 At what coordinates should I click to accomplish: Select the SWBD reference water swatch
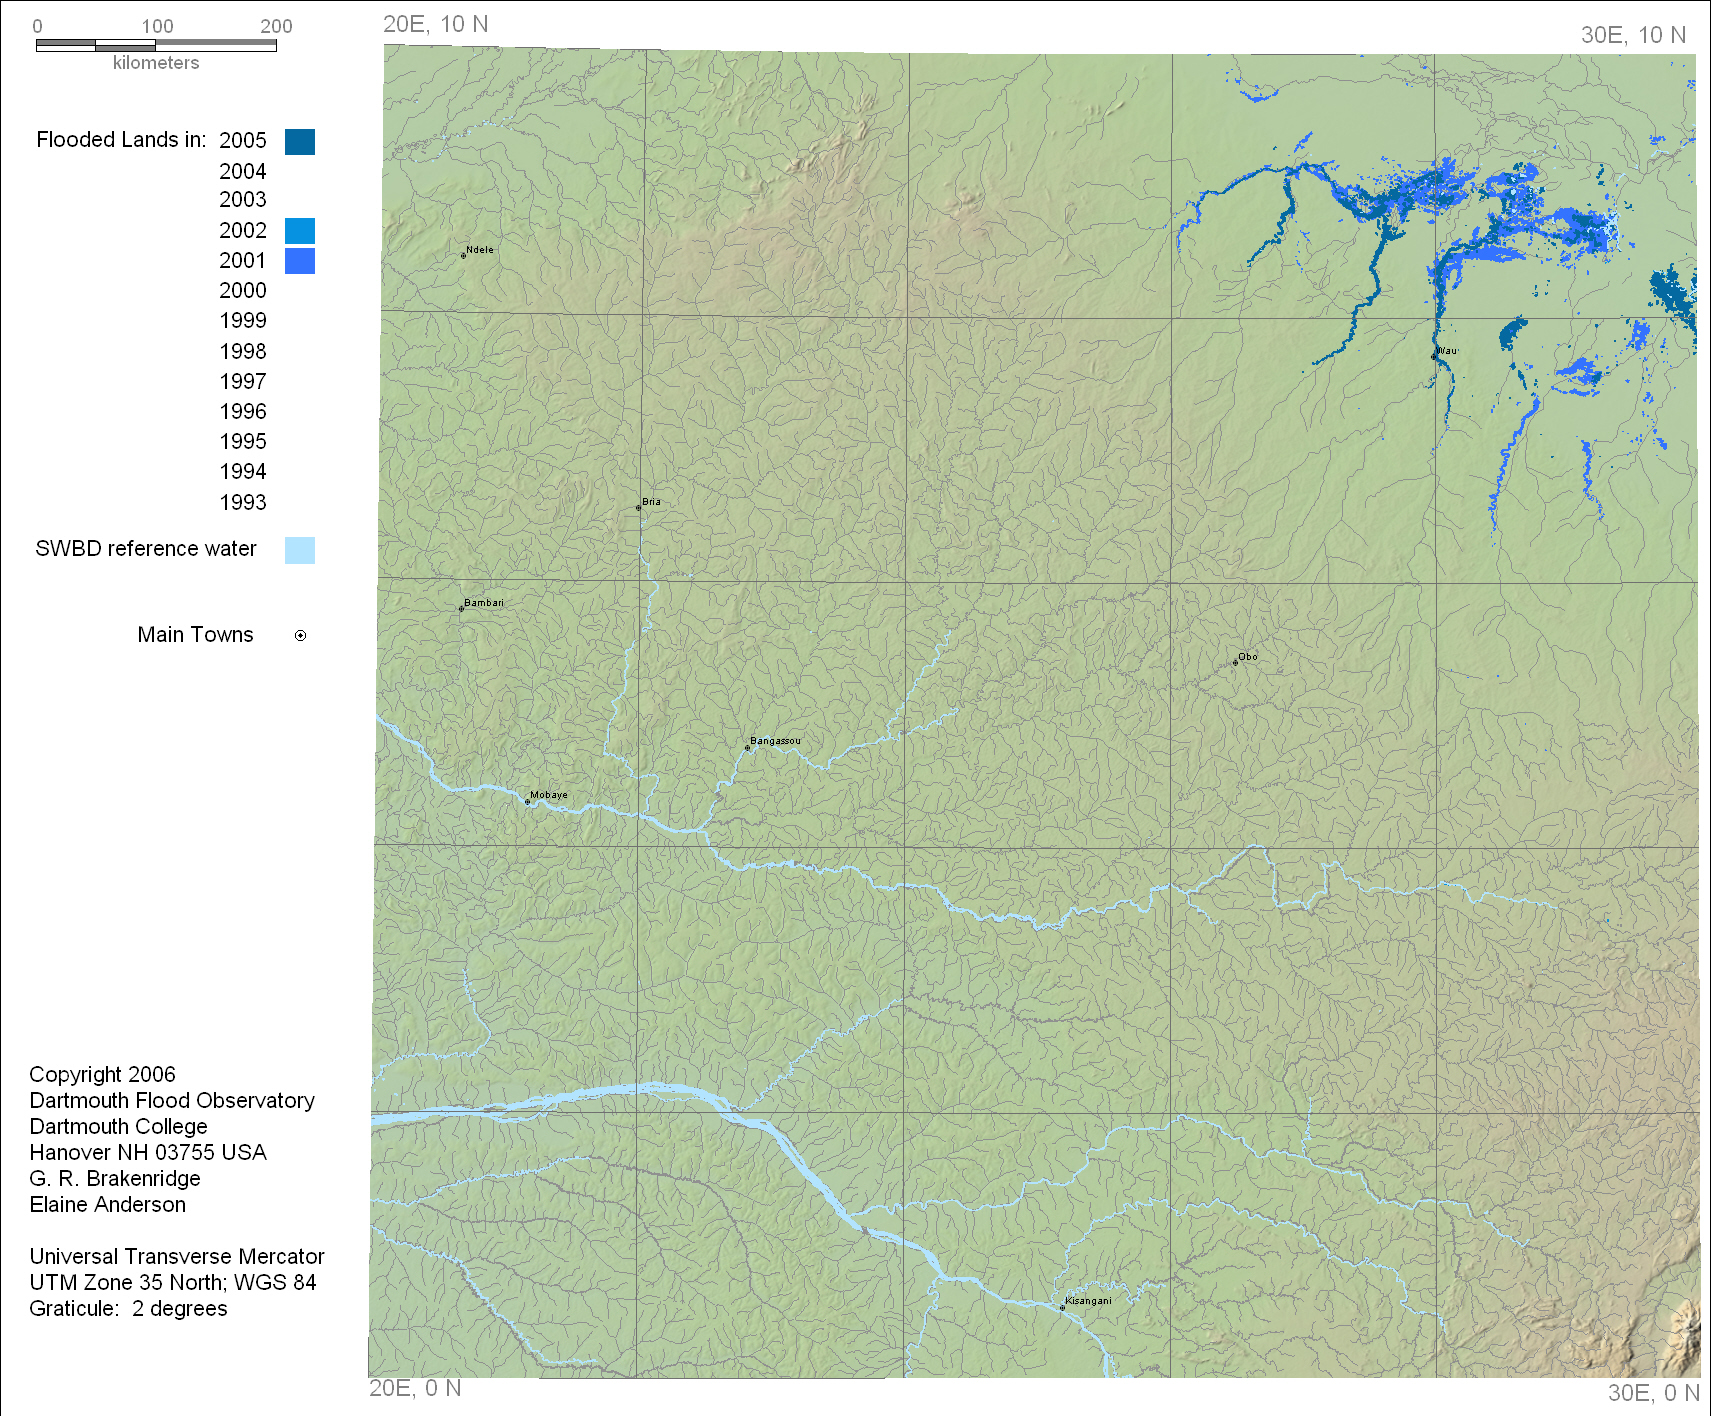pyautogui.click(x=300, y=550)
